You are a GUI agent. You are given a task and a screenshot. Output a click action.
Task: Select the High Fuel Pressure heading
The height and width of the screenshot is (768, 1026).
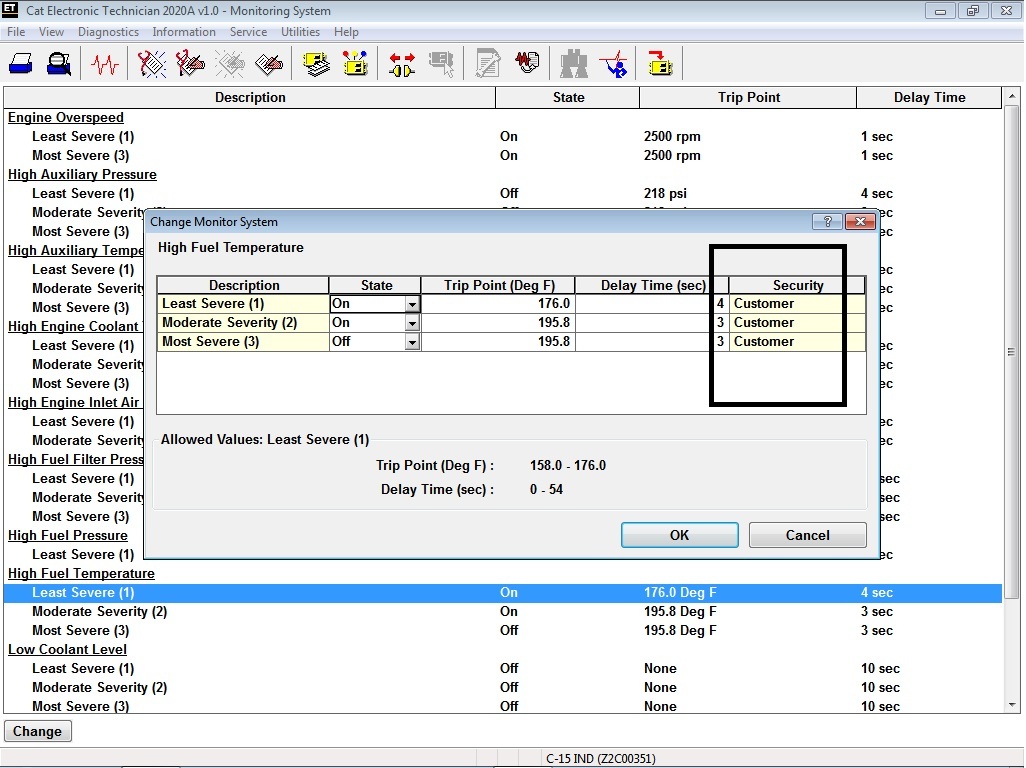point(67,536)
